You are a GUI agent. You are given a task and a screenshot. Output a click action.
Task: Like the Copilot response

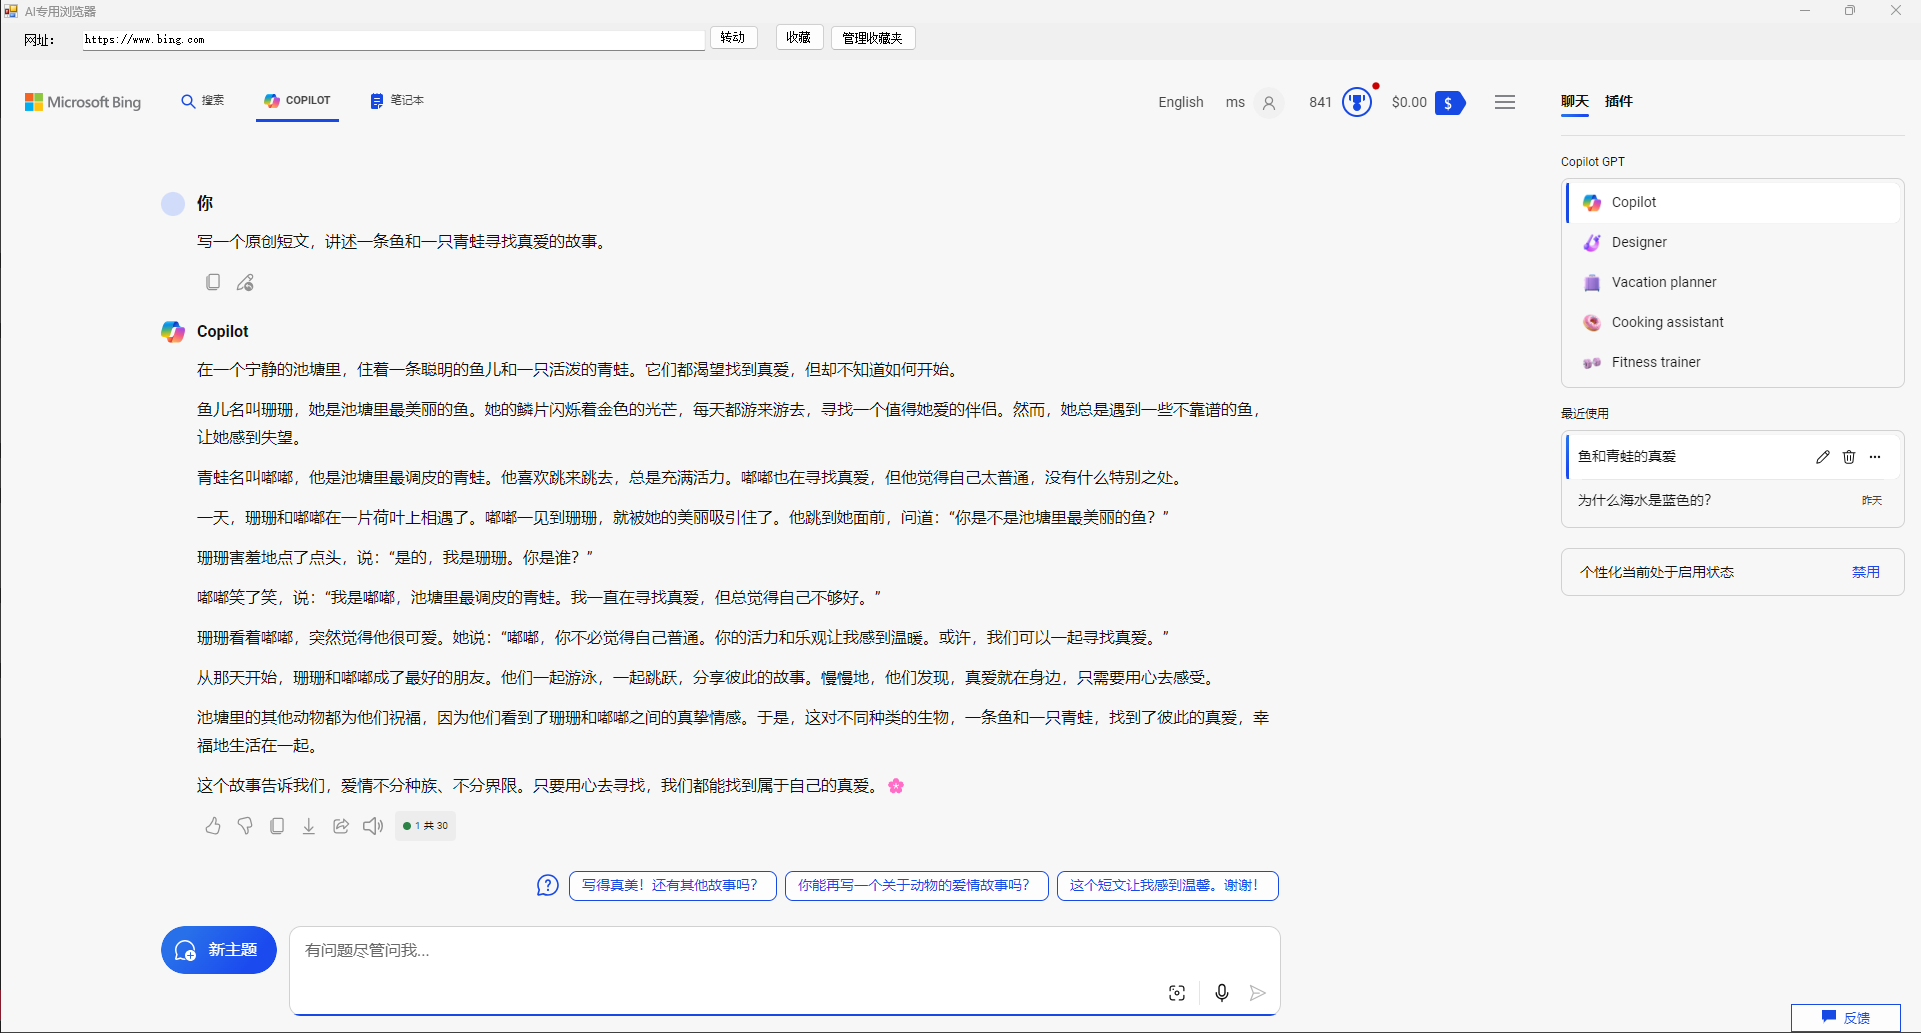(x=213, y=826)
